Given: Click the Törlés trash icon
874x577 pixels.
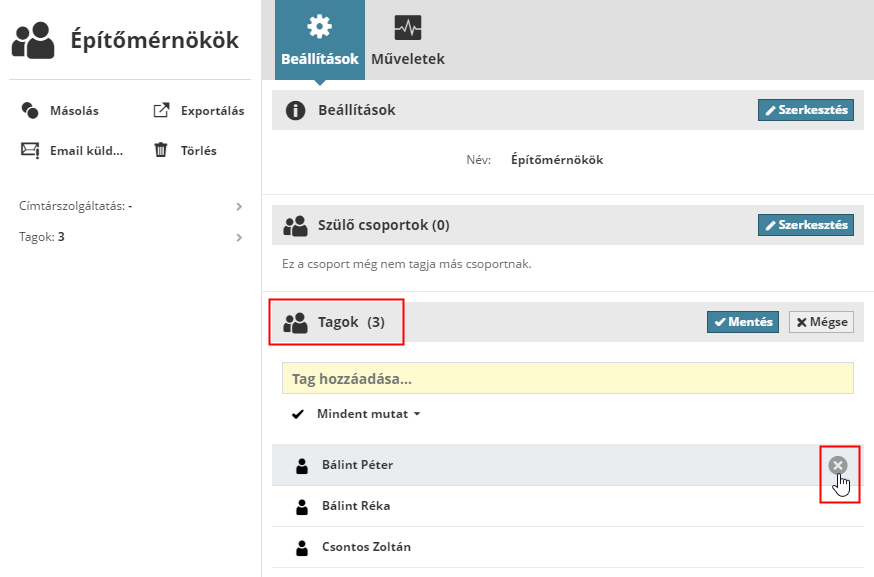Looking at the screenshot, I should coord(161,151).
